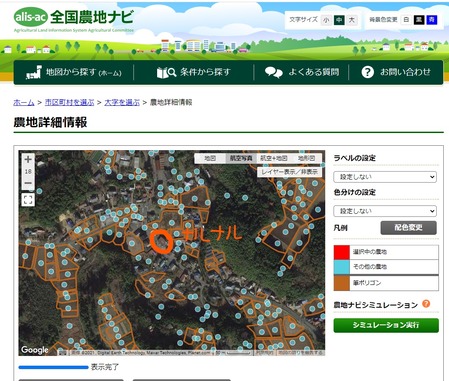Viewport: 449px width, 381px height.
Task: Set font size to 大
Action: pos(351,20)
